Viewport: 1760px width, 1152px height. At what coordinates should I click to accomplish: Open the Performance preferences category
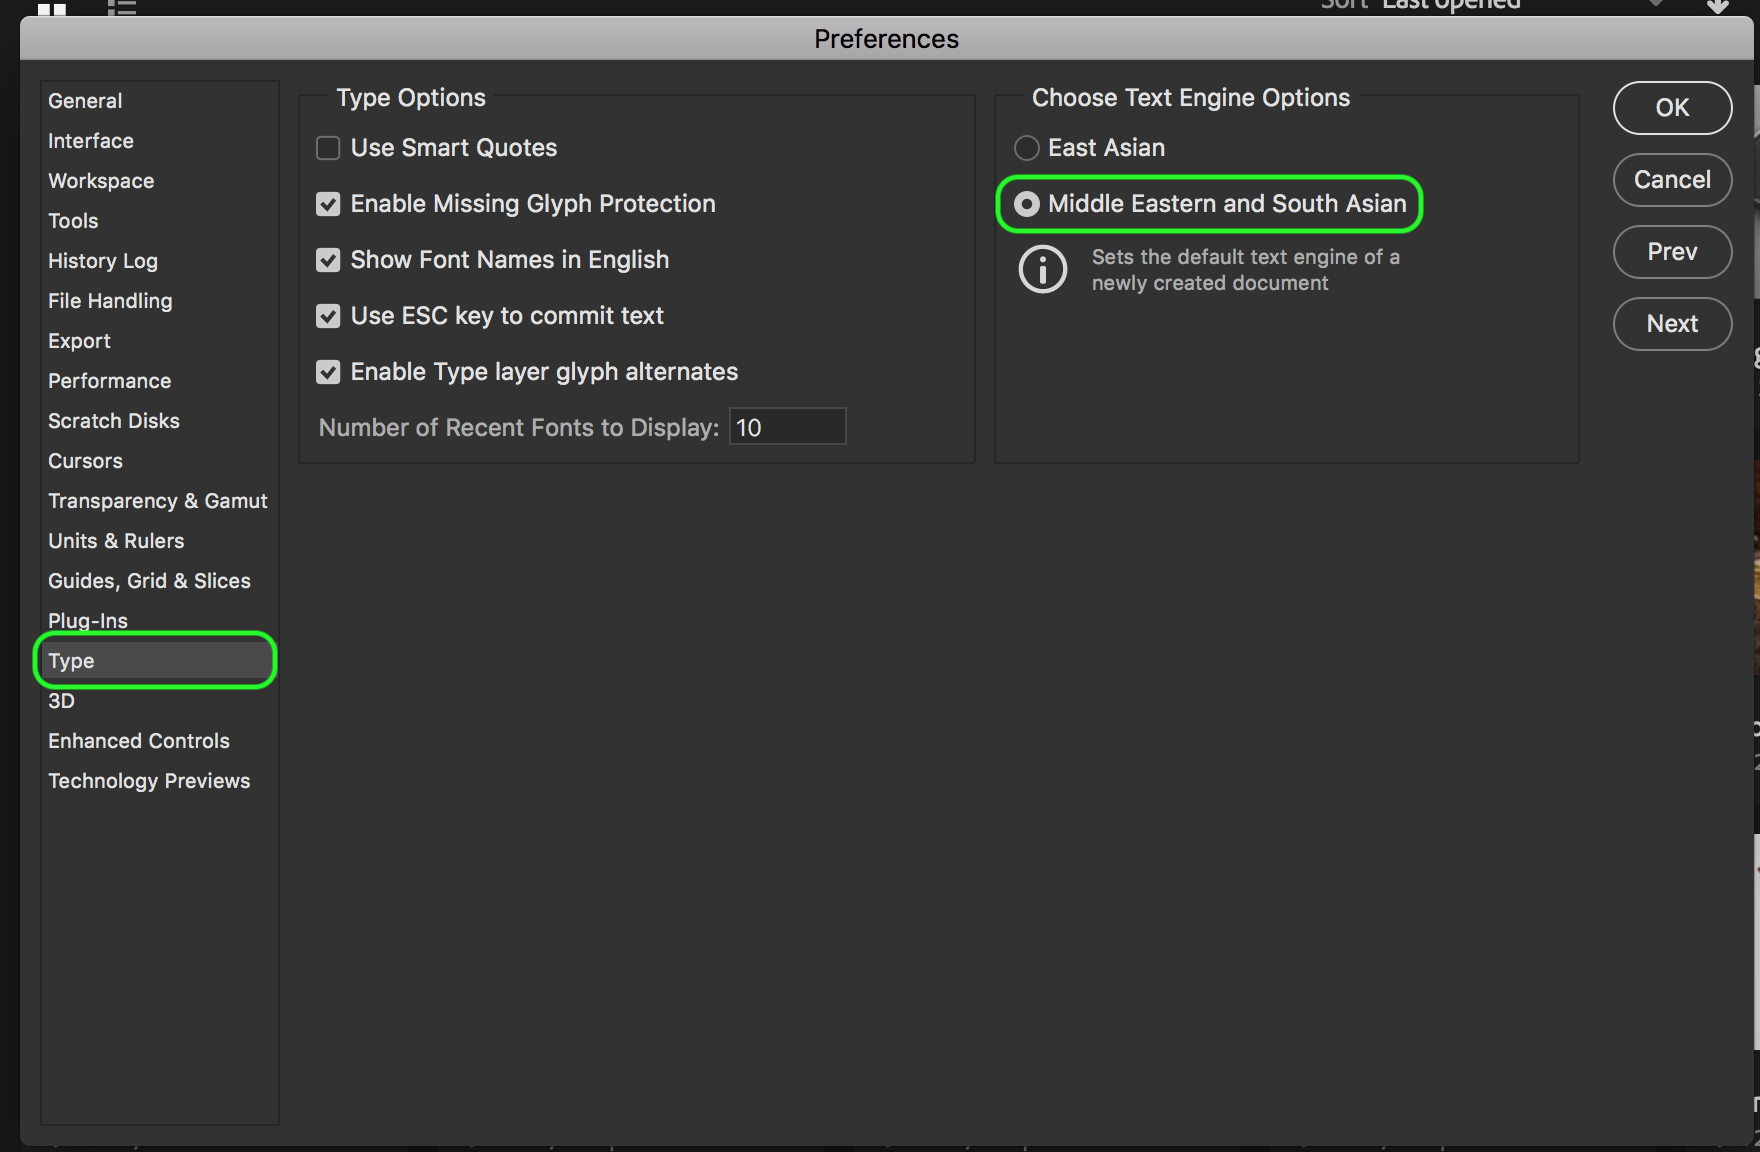click(x=109, y=381)
